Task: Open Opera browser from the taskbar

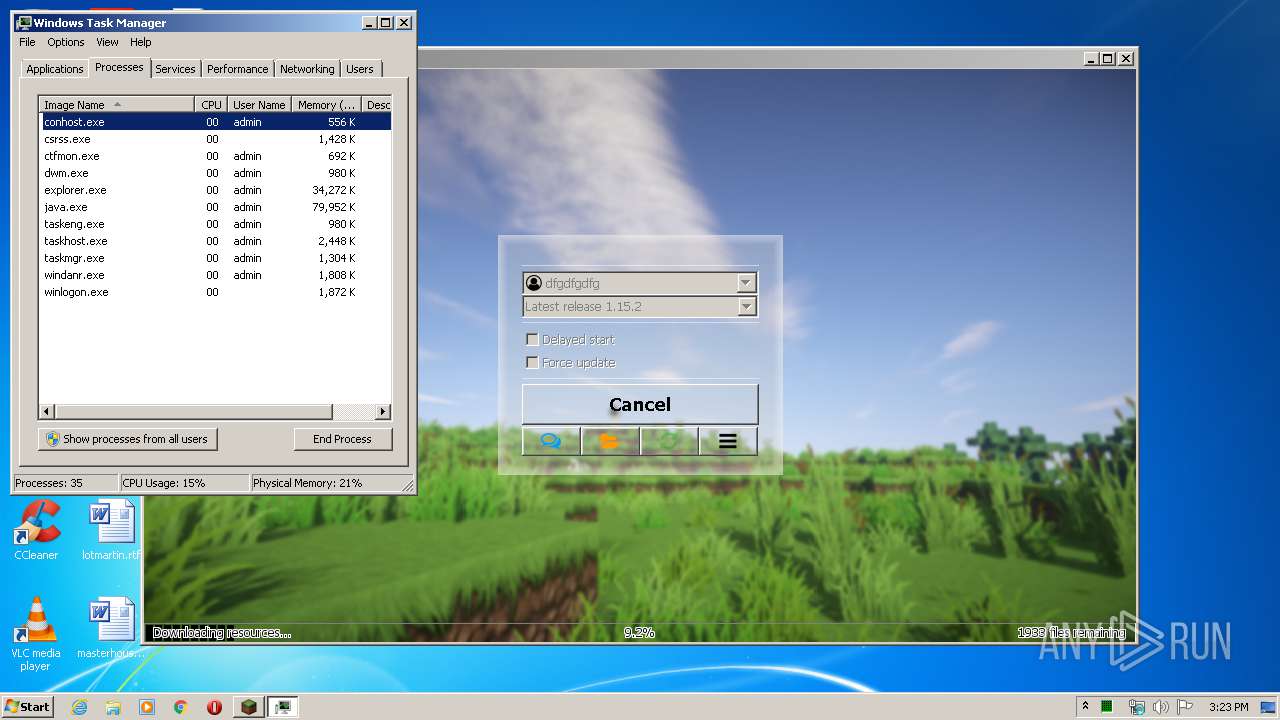Action: (x=214, y=707)
